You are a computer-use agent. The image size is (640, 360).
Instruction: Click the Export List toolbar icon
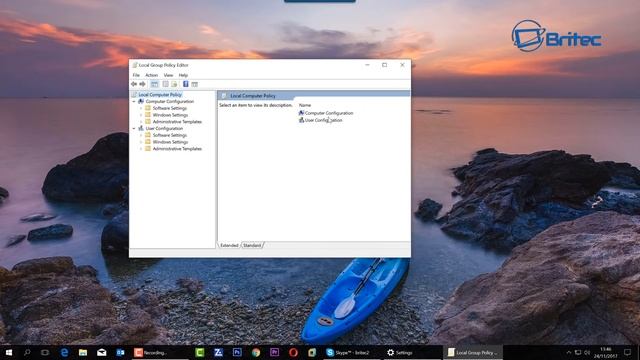click(174, 84)
